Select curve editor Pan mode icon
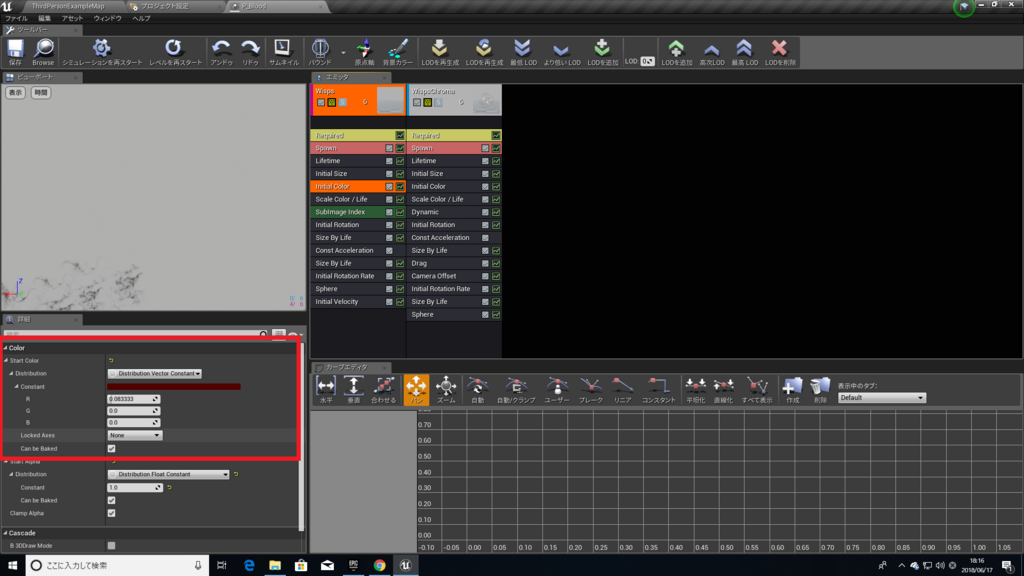This screenshot has height=576, width=1024. coord(416,390)
